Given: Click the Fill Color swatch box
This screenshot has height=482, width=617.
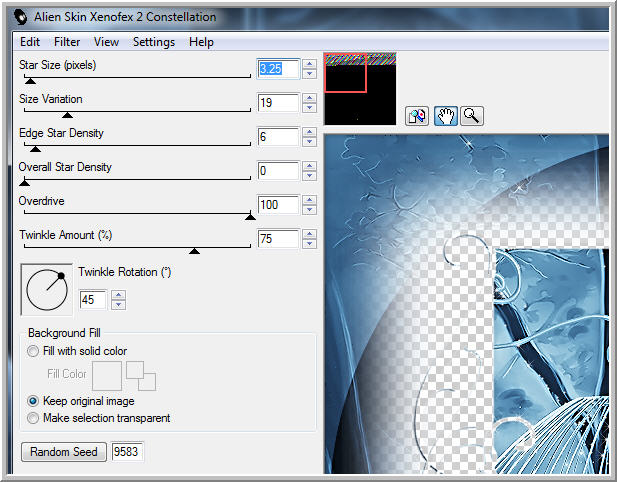Looking at the screenshot, I should (107, 376).
